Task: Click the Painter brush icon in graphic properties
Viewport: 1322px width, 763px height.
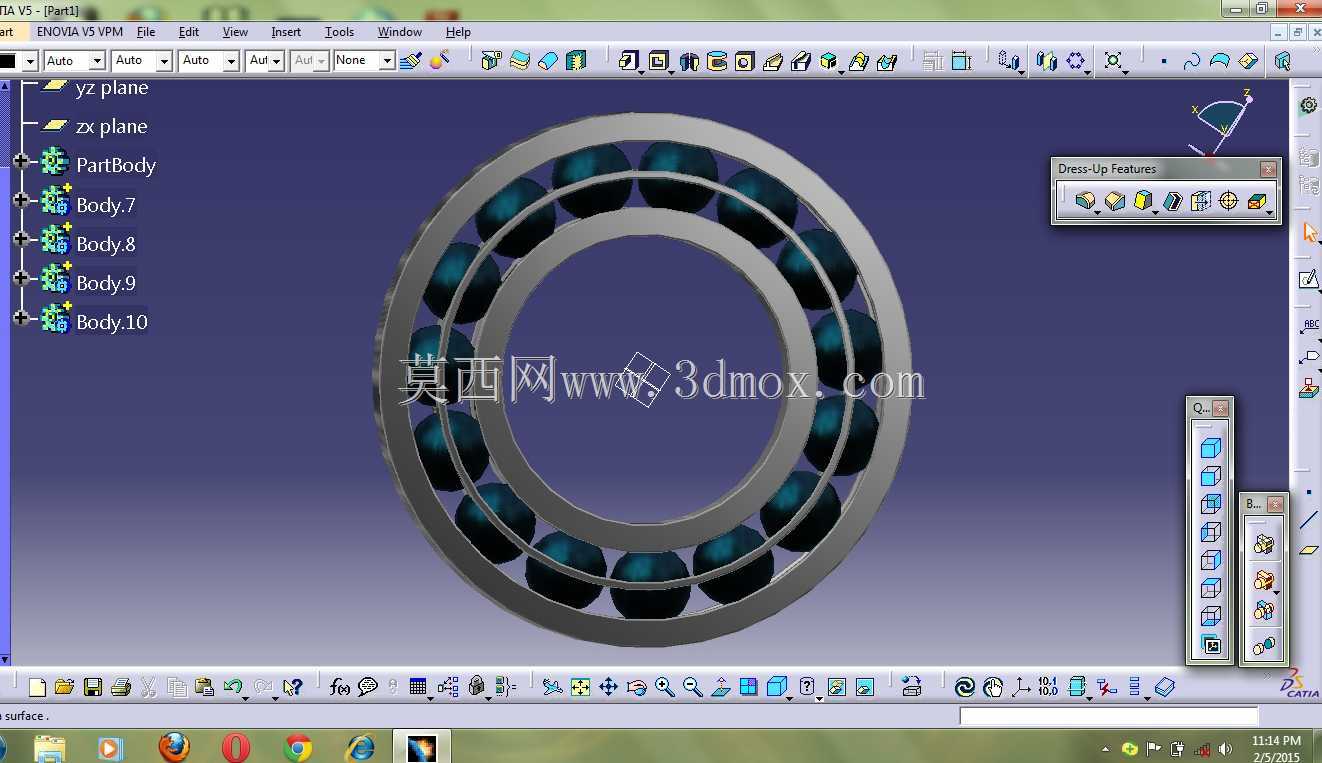Action: click(410, 61)
